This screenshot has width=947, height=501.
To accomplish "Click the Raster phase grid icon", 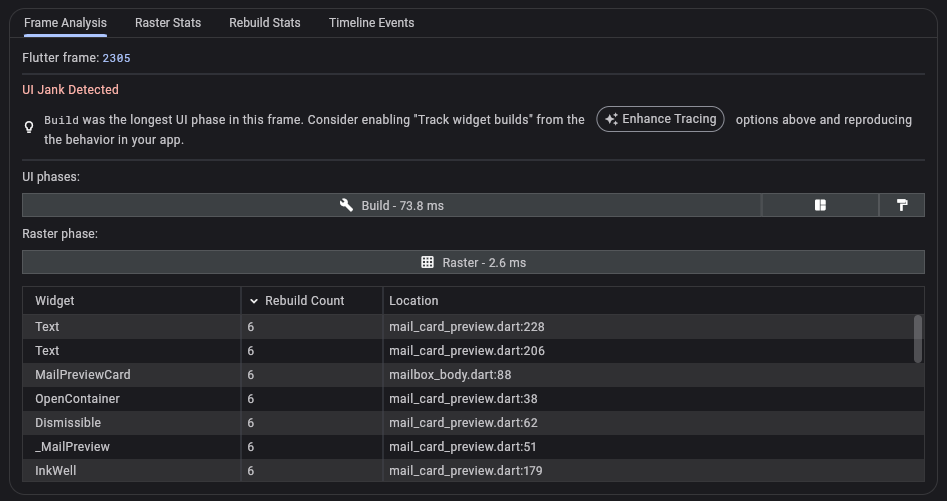I will (x=427, y=262).
